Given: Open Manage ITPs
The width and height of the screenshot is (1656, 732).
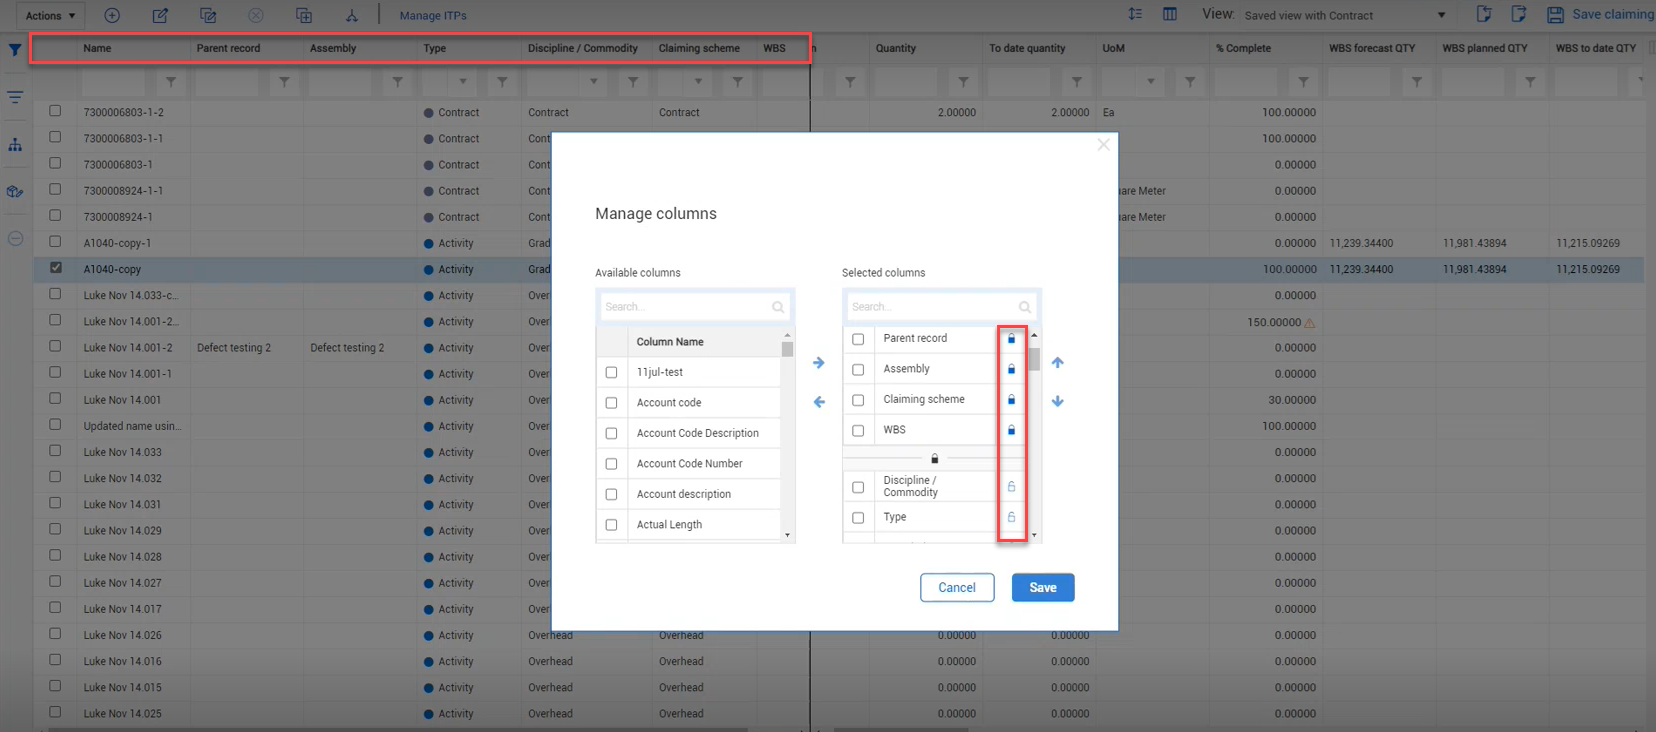Looking at the screenshot, I should point(433,15).
